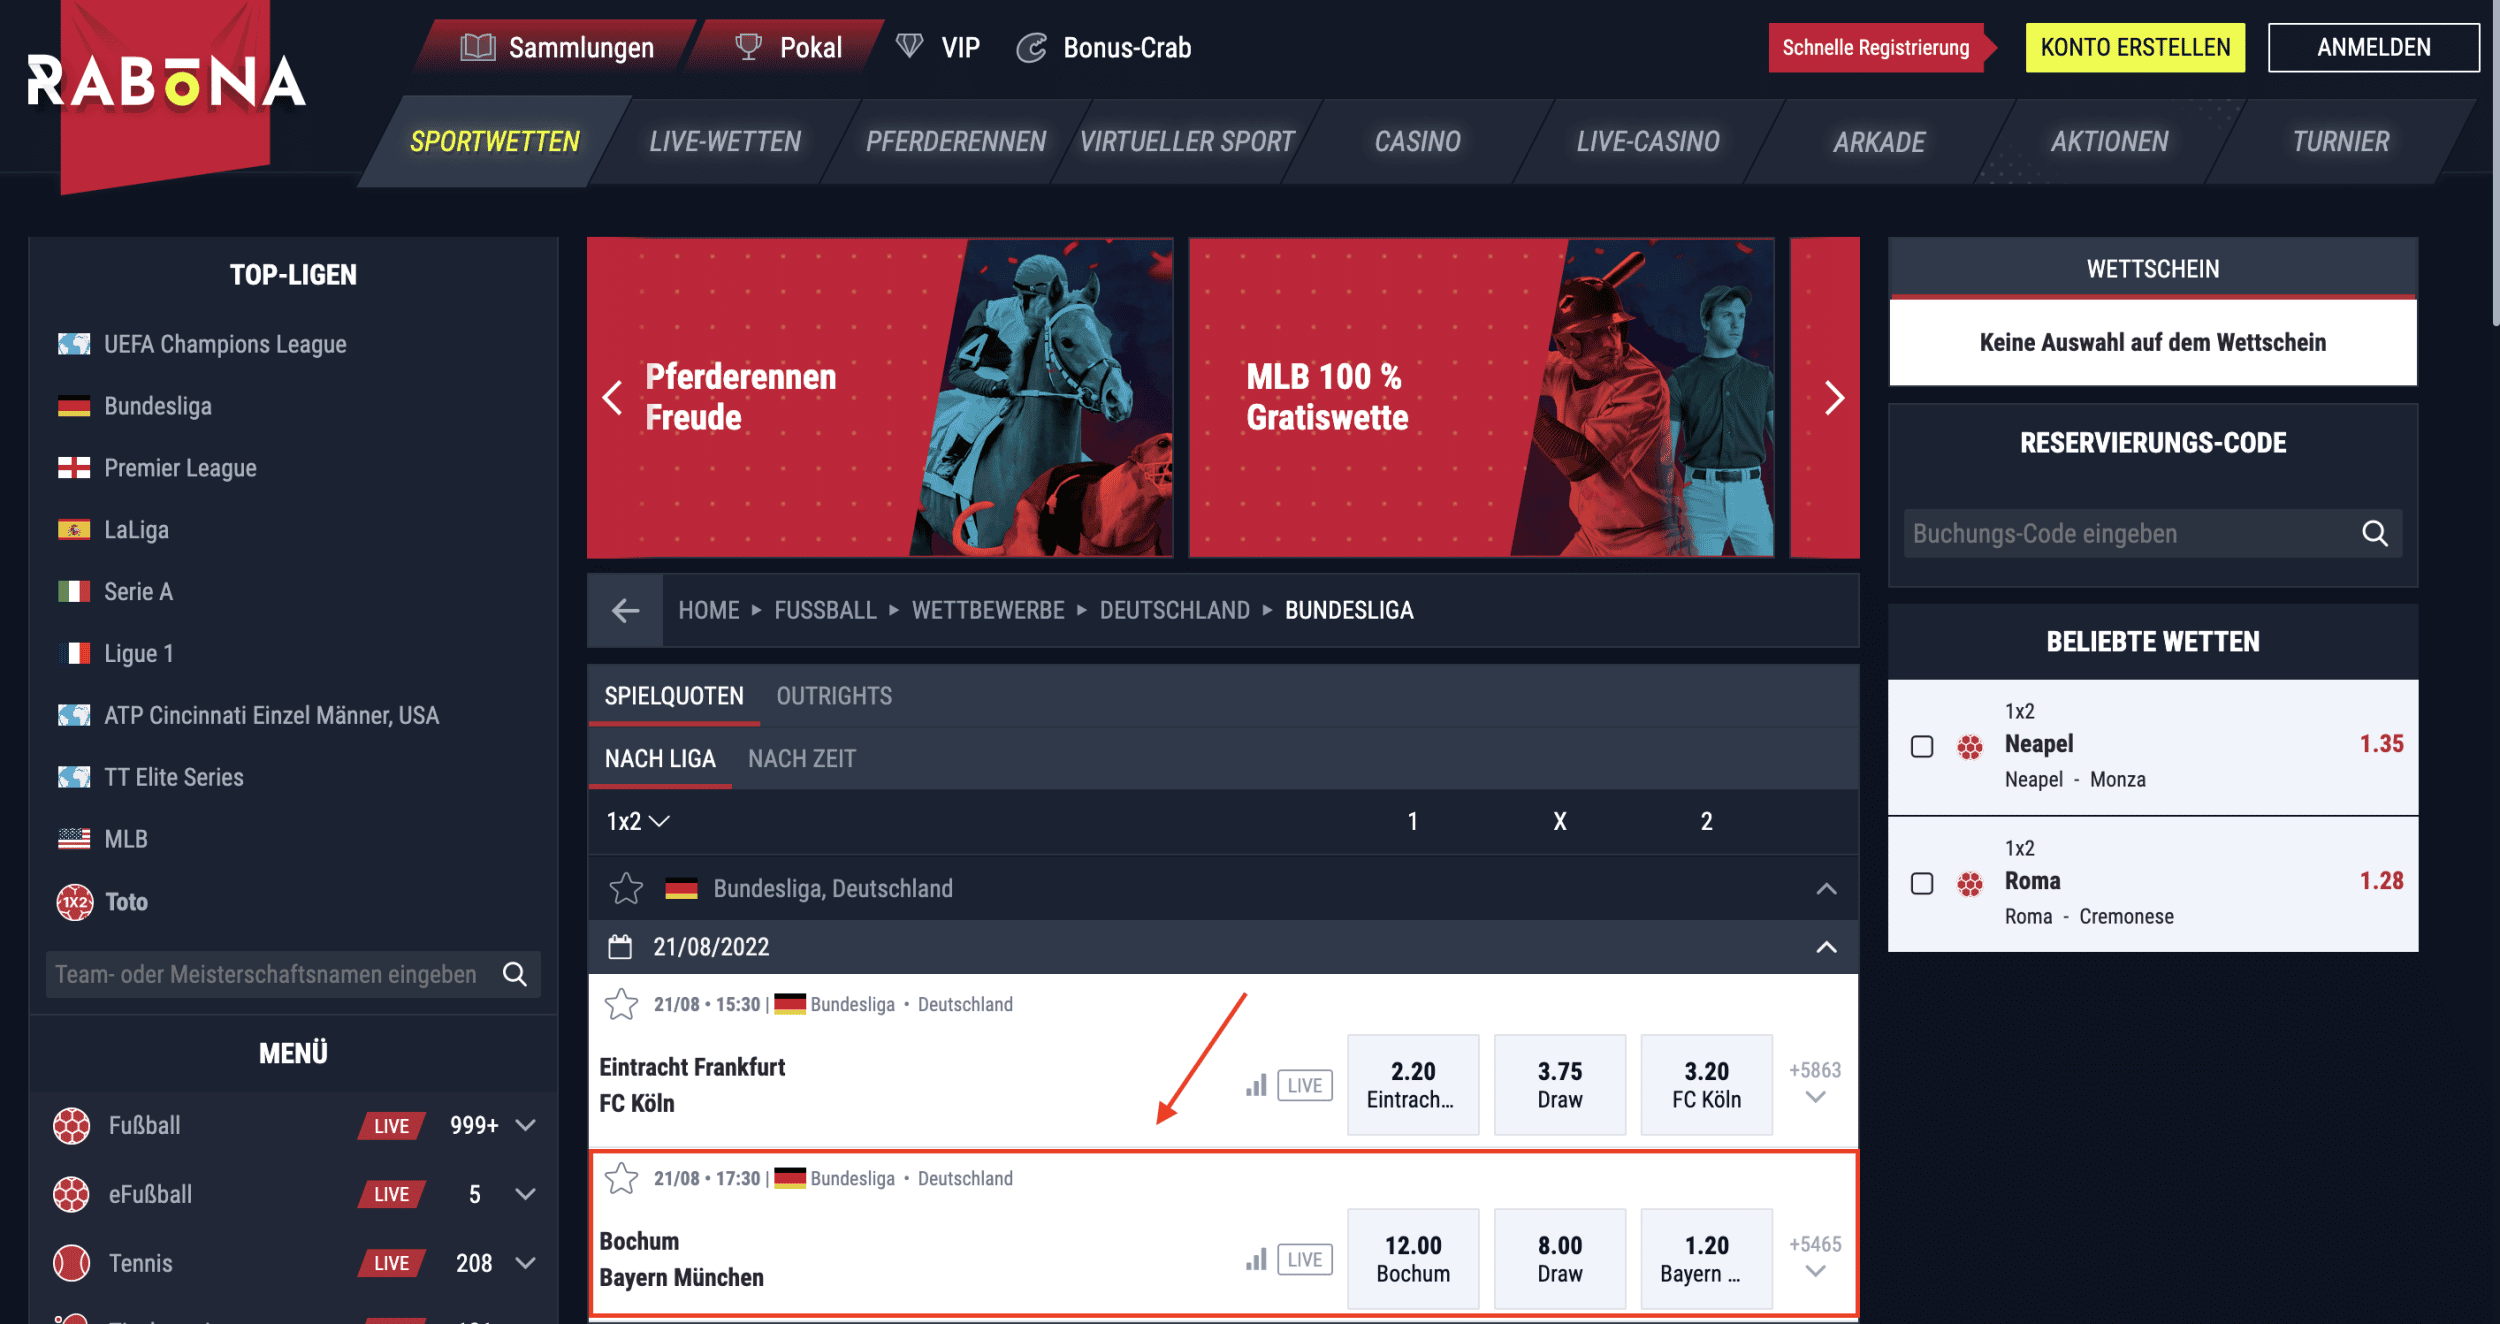Toggle the checkbox for Neapel 1x2 bet
Image resolution: width=2500 pixels, height=1324 pixels.
point(1923,745)
